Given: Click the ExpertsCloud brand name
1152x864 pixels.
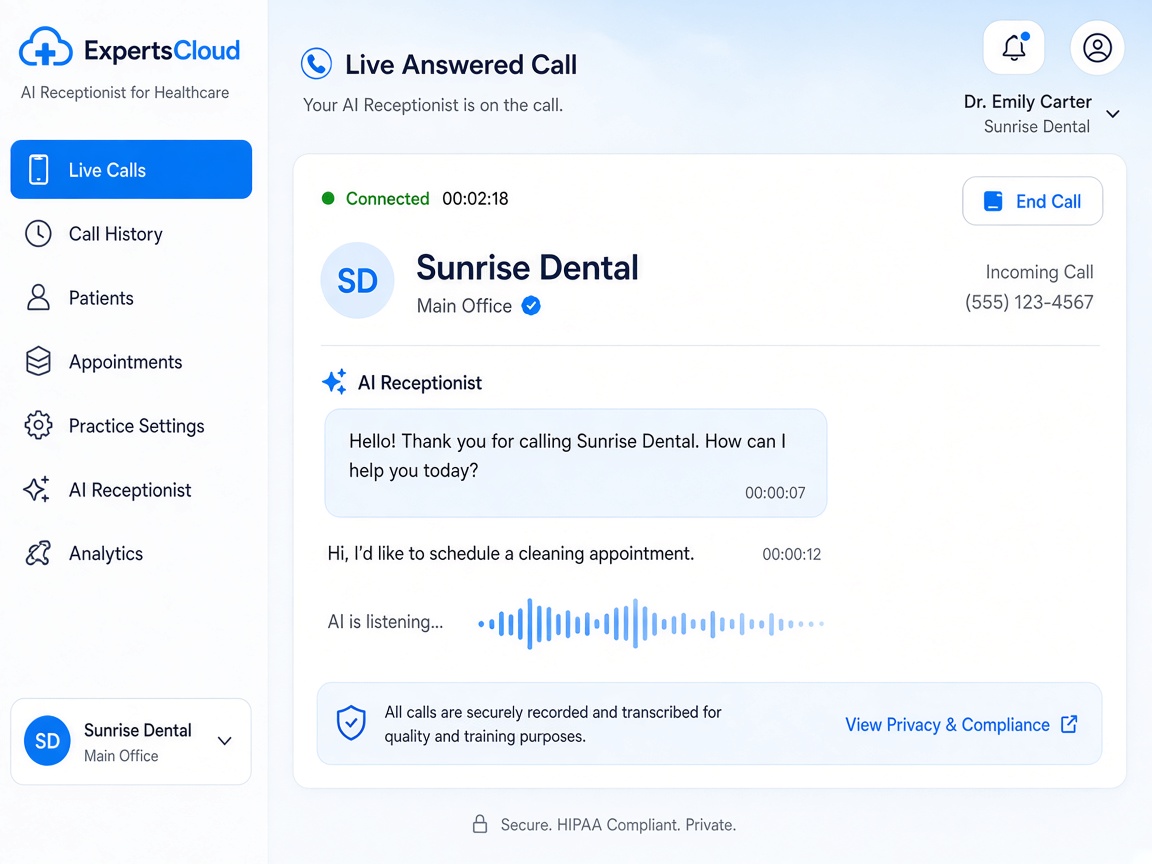Looking at the screenshot, I should coord(162,50).
